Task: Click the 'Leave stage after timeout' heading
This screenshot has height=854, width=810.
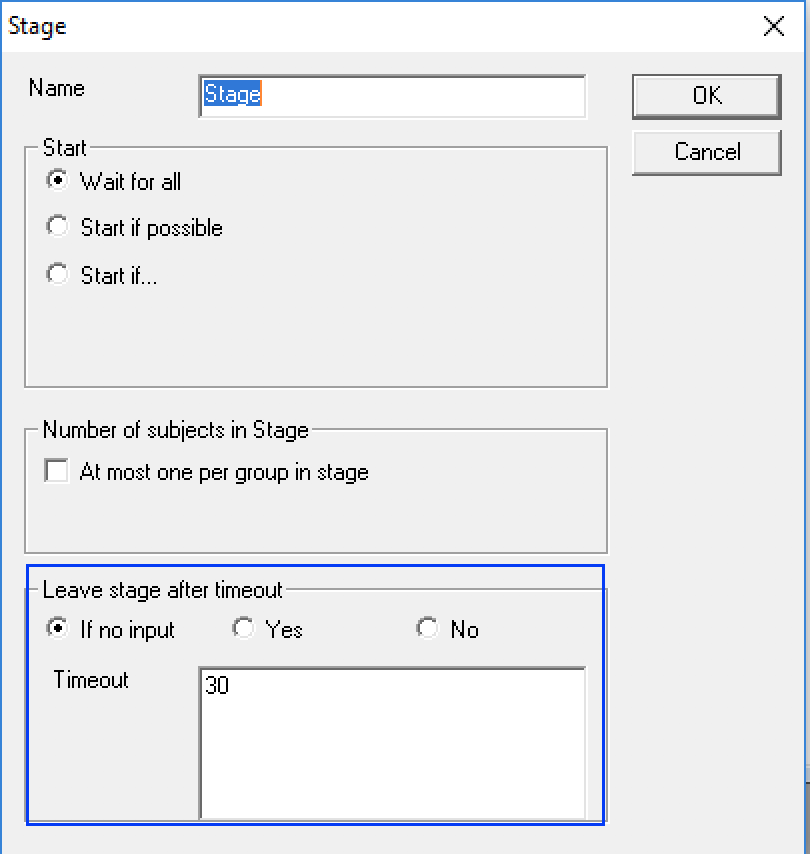Action: coord(163,590)
